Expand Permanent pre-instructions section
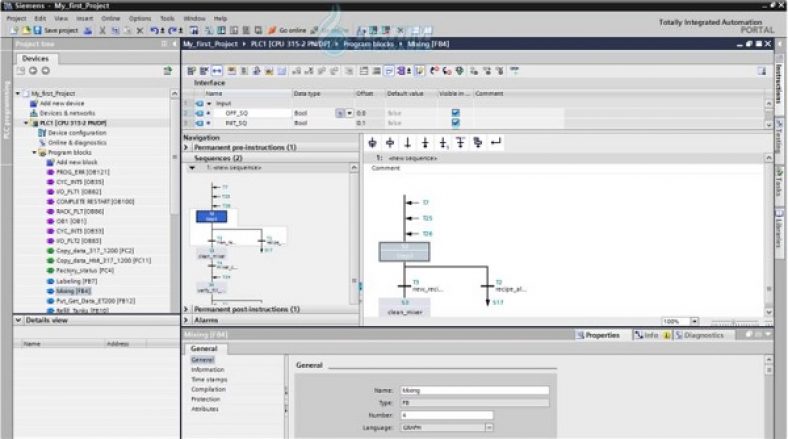This screenshot has width=788, height=439. coord(186,148)
